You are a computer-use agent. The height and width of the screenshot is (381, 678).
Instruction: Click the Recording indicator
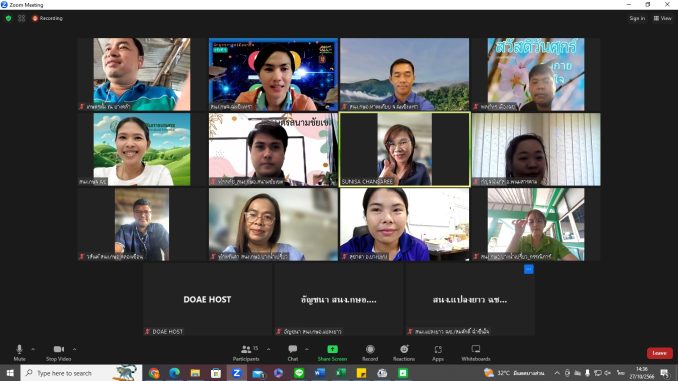(x=48, y=18)
